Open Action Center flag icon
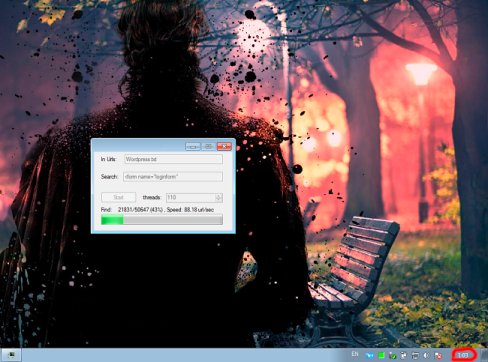 (438, 356)
